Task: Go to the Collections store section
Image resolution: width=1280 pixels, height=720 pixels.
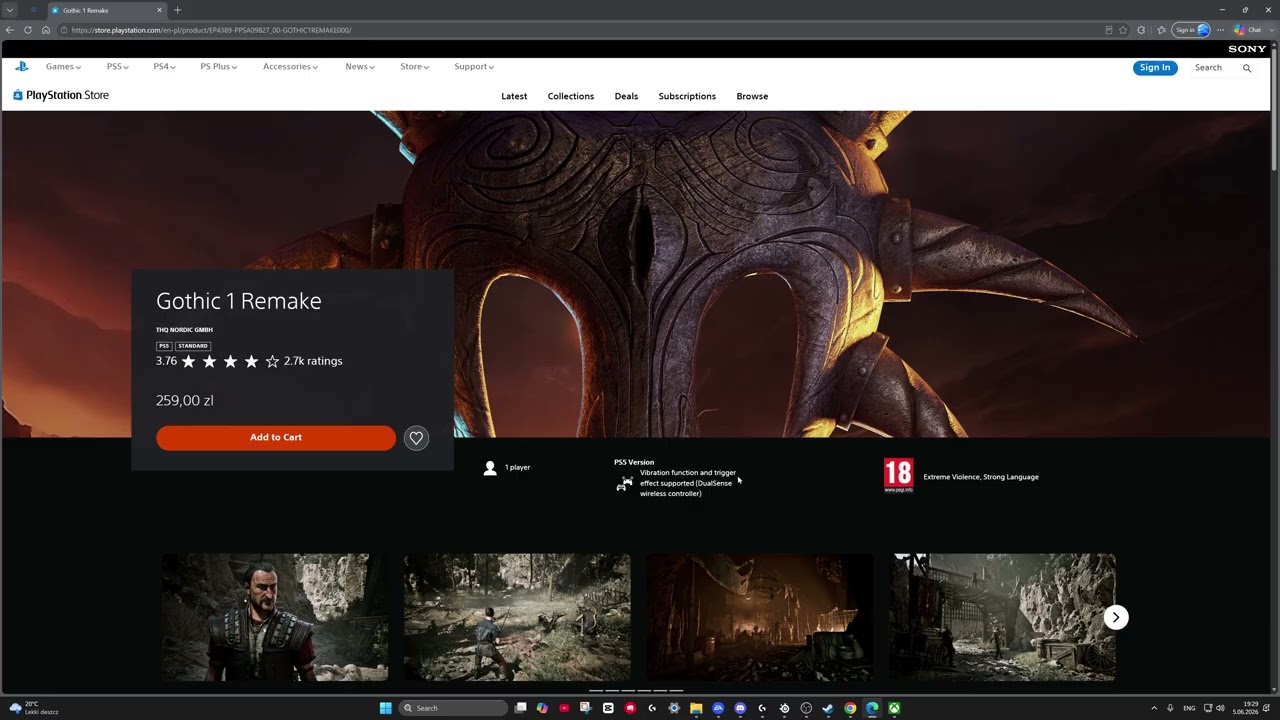Action: pyautogui.click(x=571, y=96)
